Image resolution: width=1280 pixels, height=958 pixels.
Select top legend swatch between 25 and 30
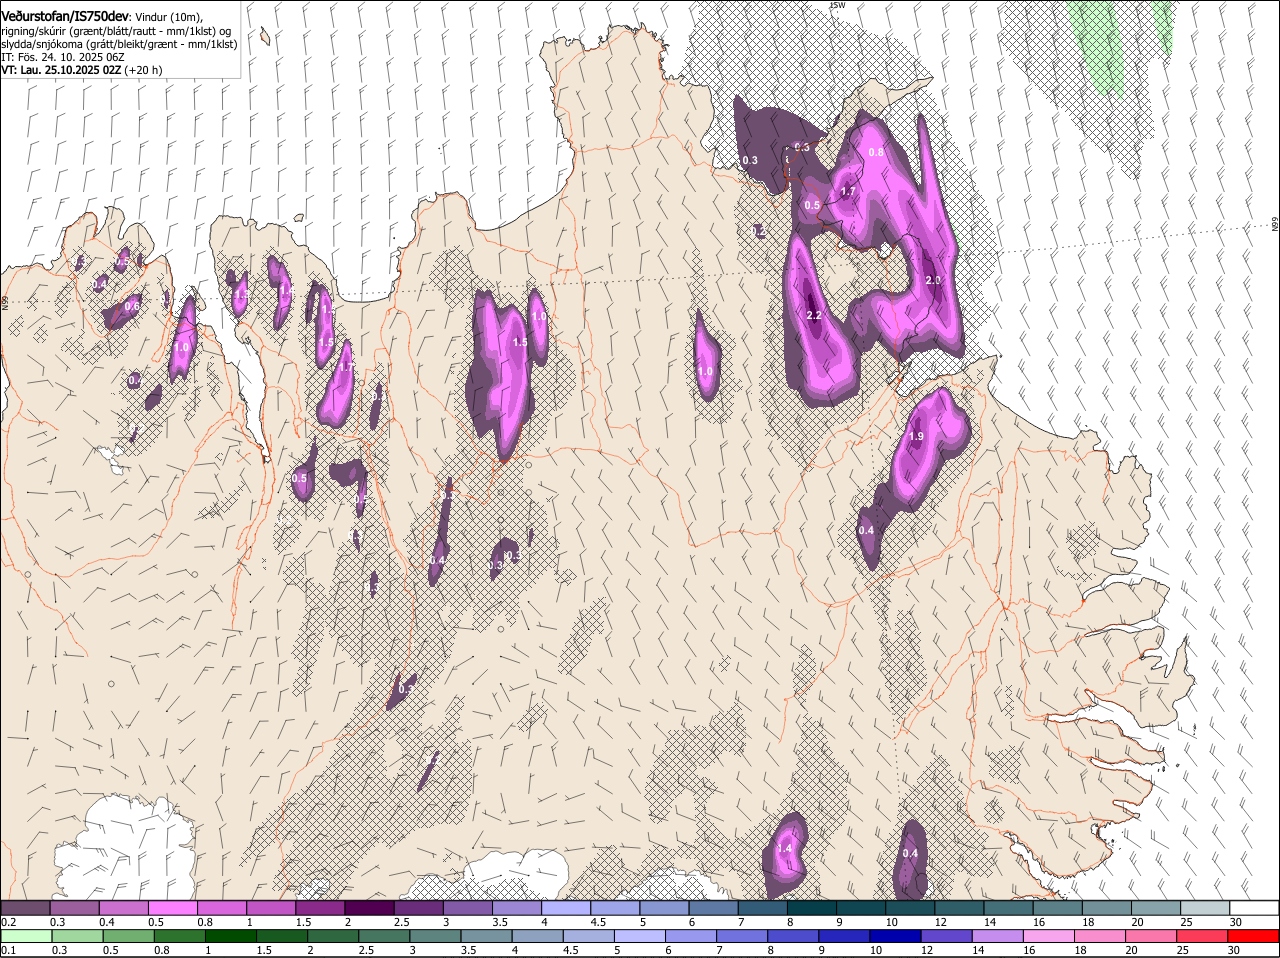pyautogui.click(x=1205, y=907)
